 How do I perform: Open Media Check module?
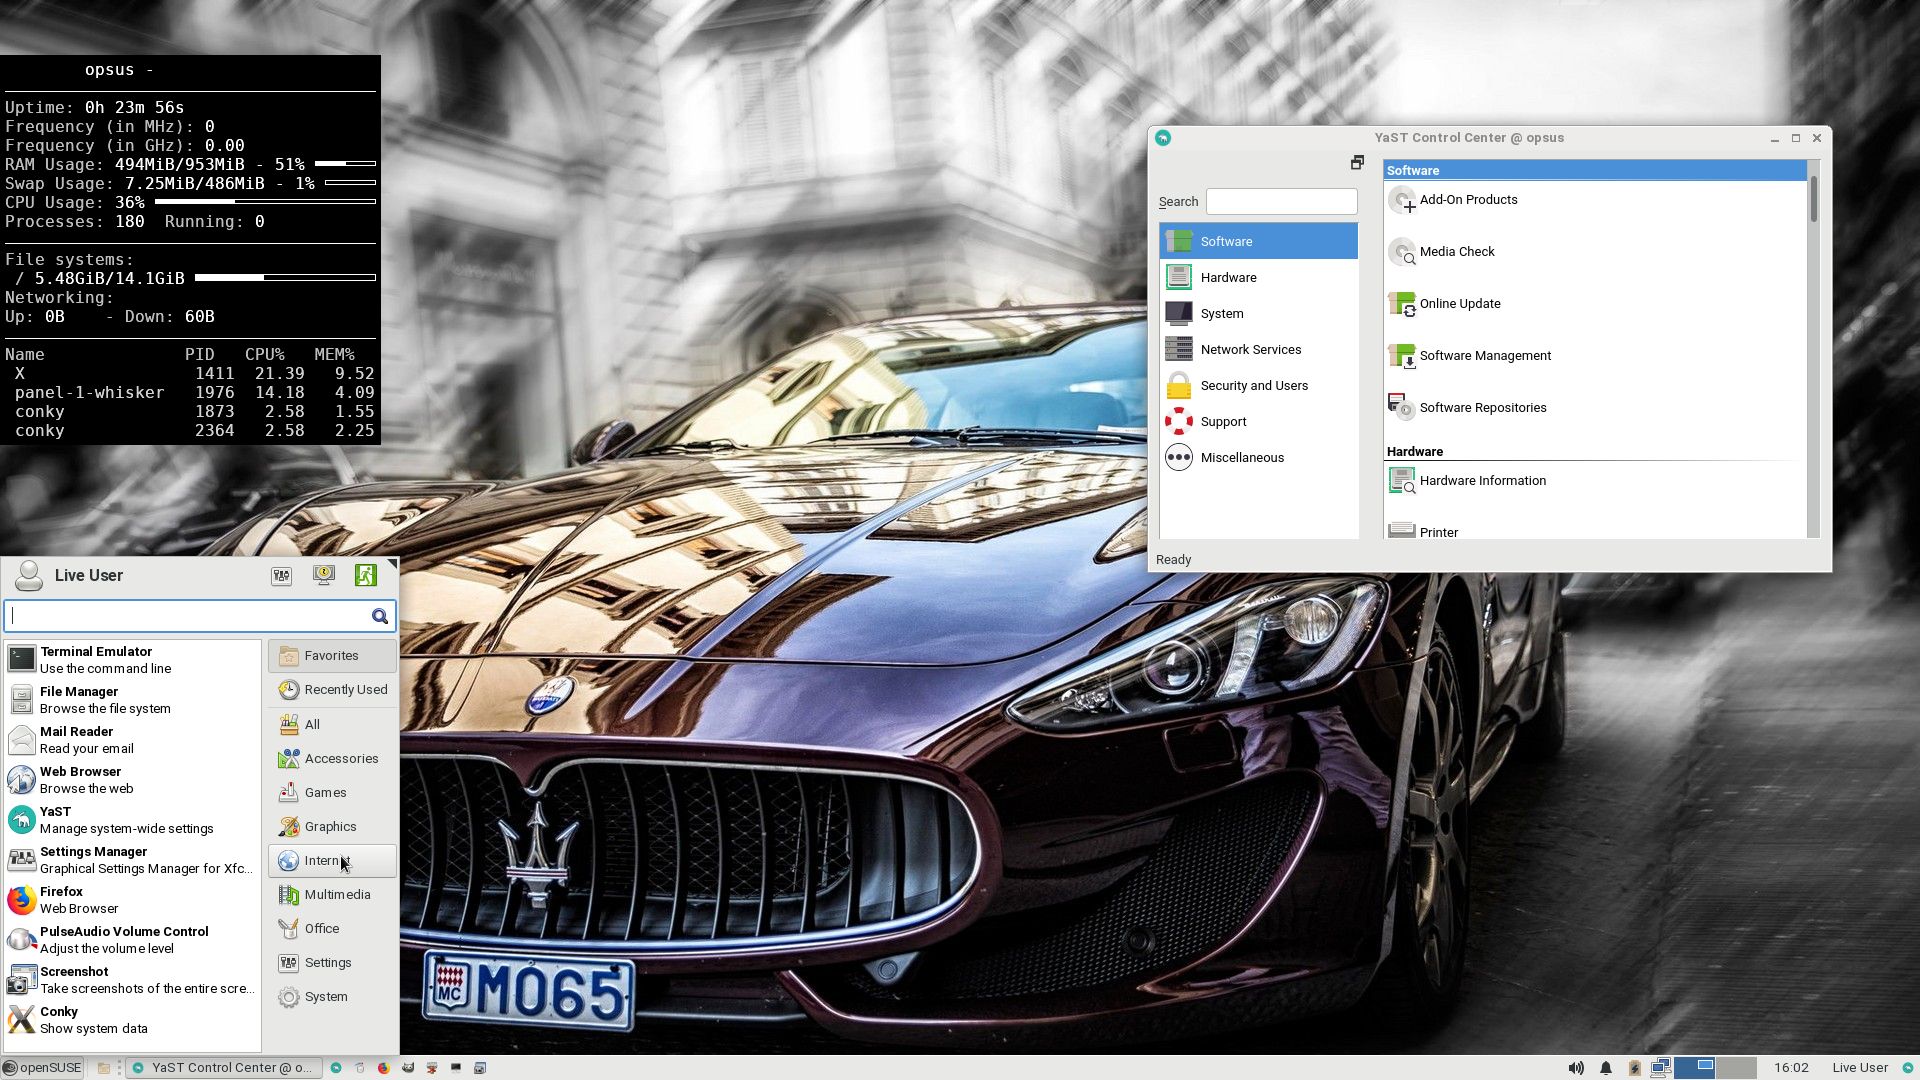pos(1441,252)
